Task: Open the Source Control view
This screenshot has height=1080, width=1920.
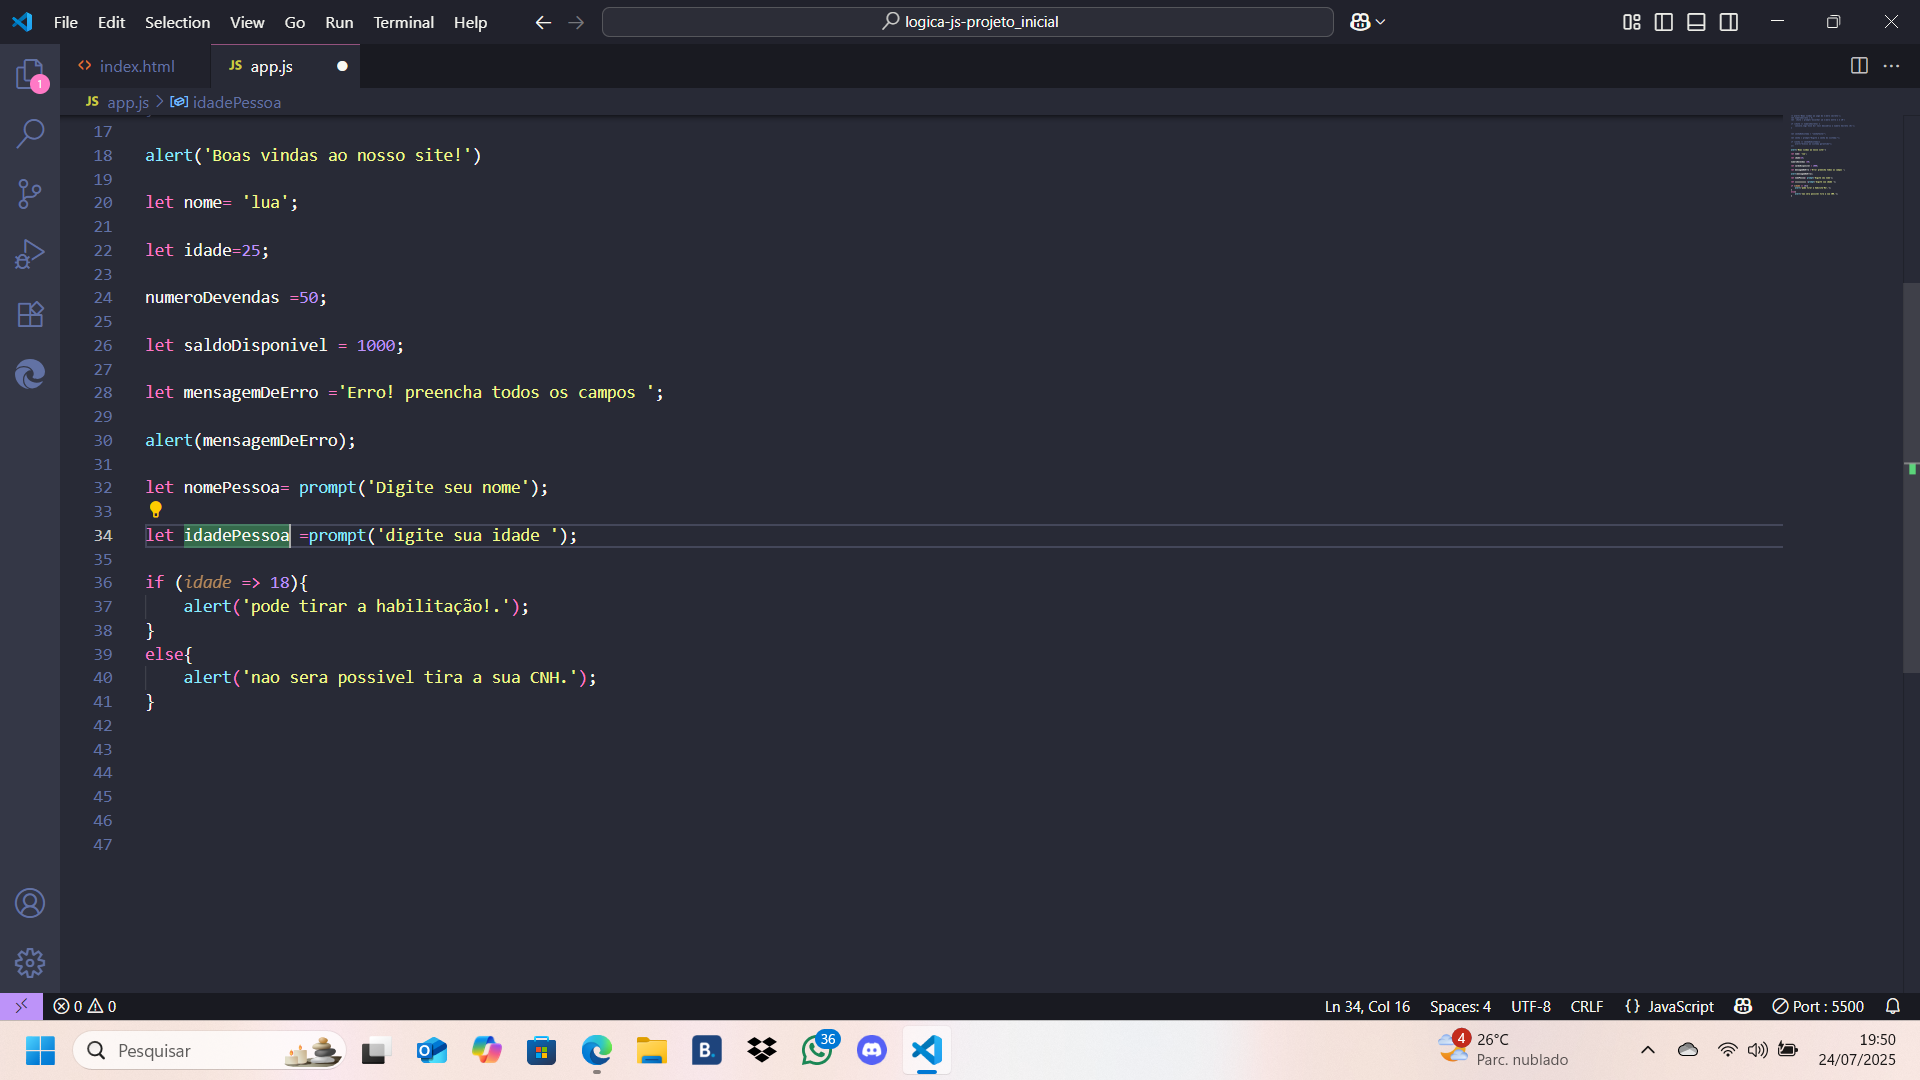Action: coord(30,193)
